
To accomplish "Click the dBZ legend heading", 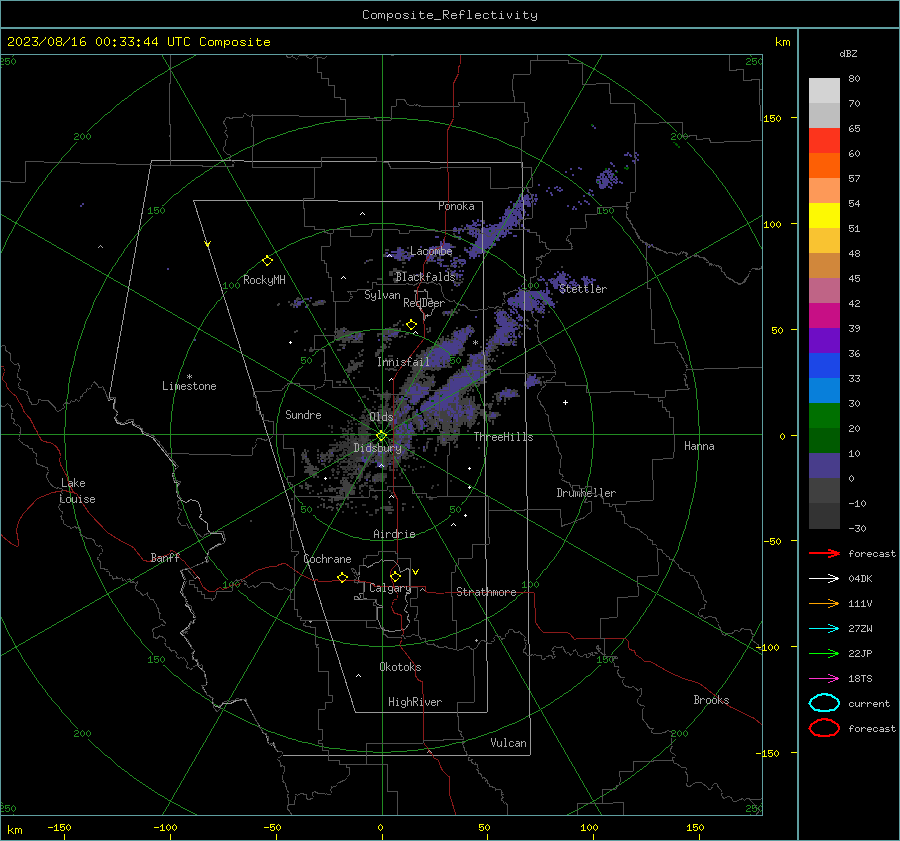I will coord(848,53).
